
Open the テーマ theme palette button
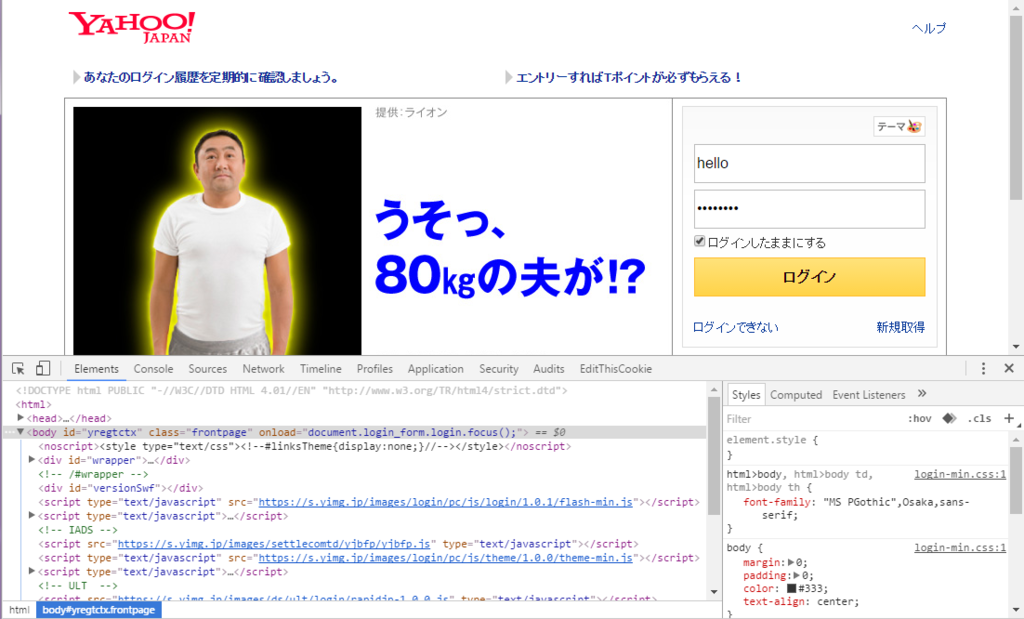[x=899, y=126]
